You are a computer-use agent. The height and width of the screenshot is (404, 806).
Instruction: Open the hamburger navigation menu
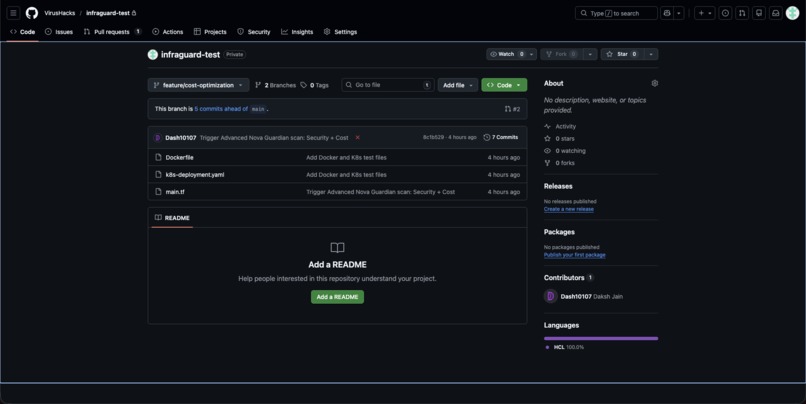[x=14, y=13]
